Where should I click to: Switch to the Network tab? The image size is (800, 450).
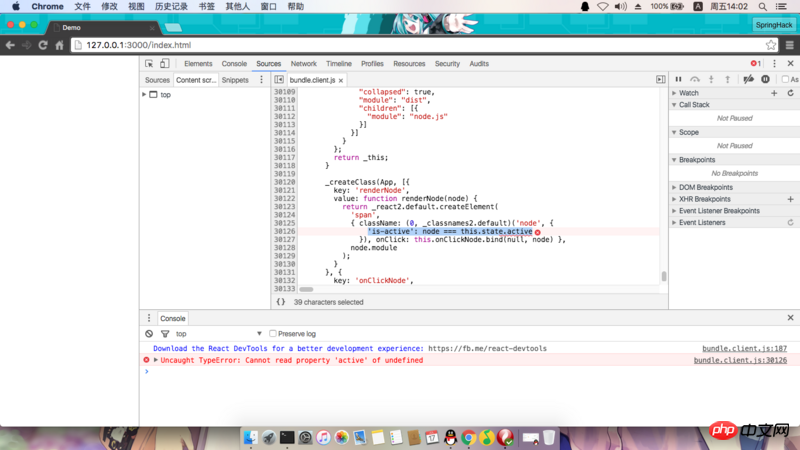303,63
